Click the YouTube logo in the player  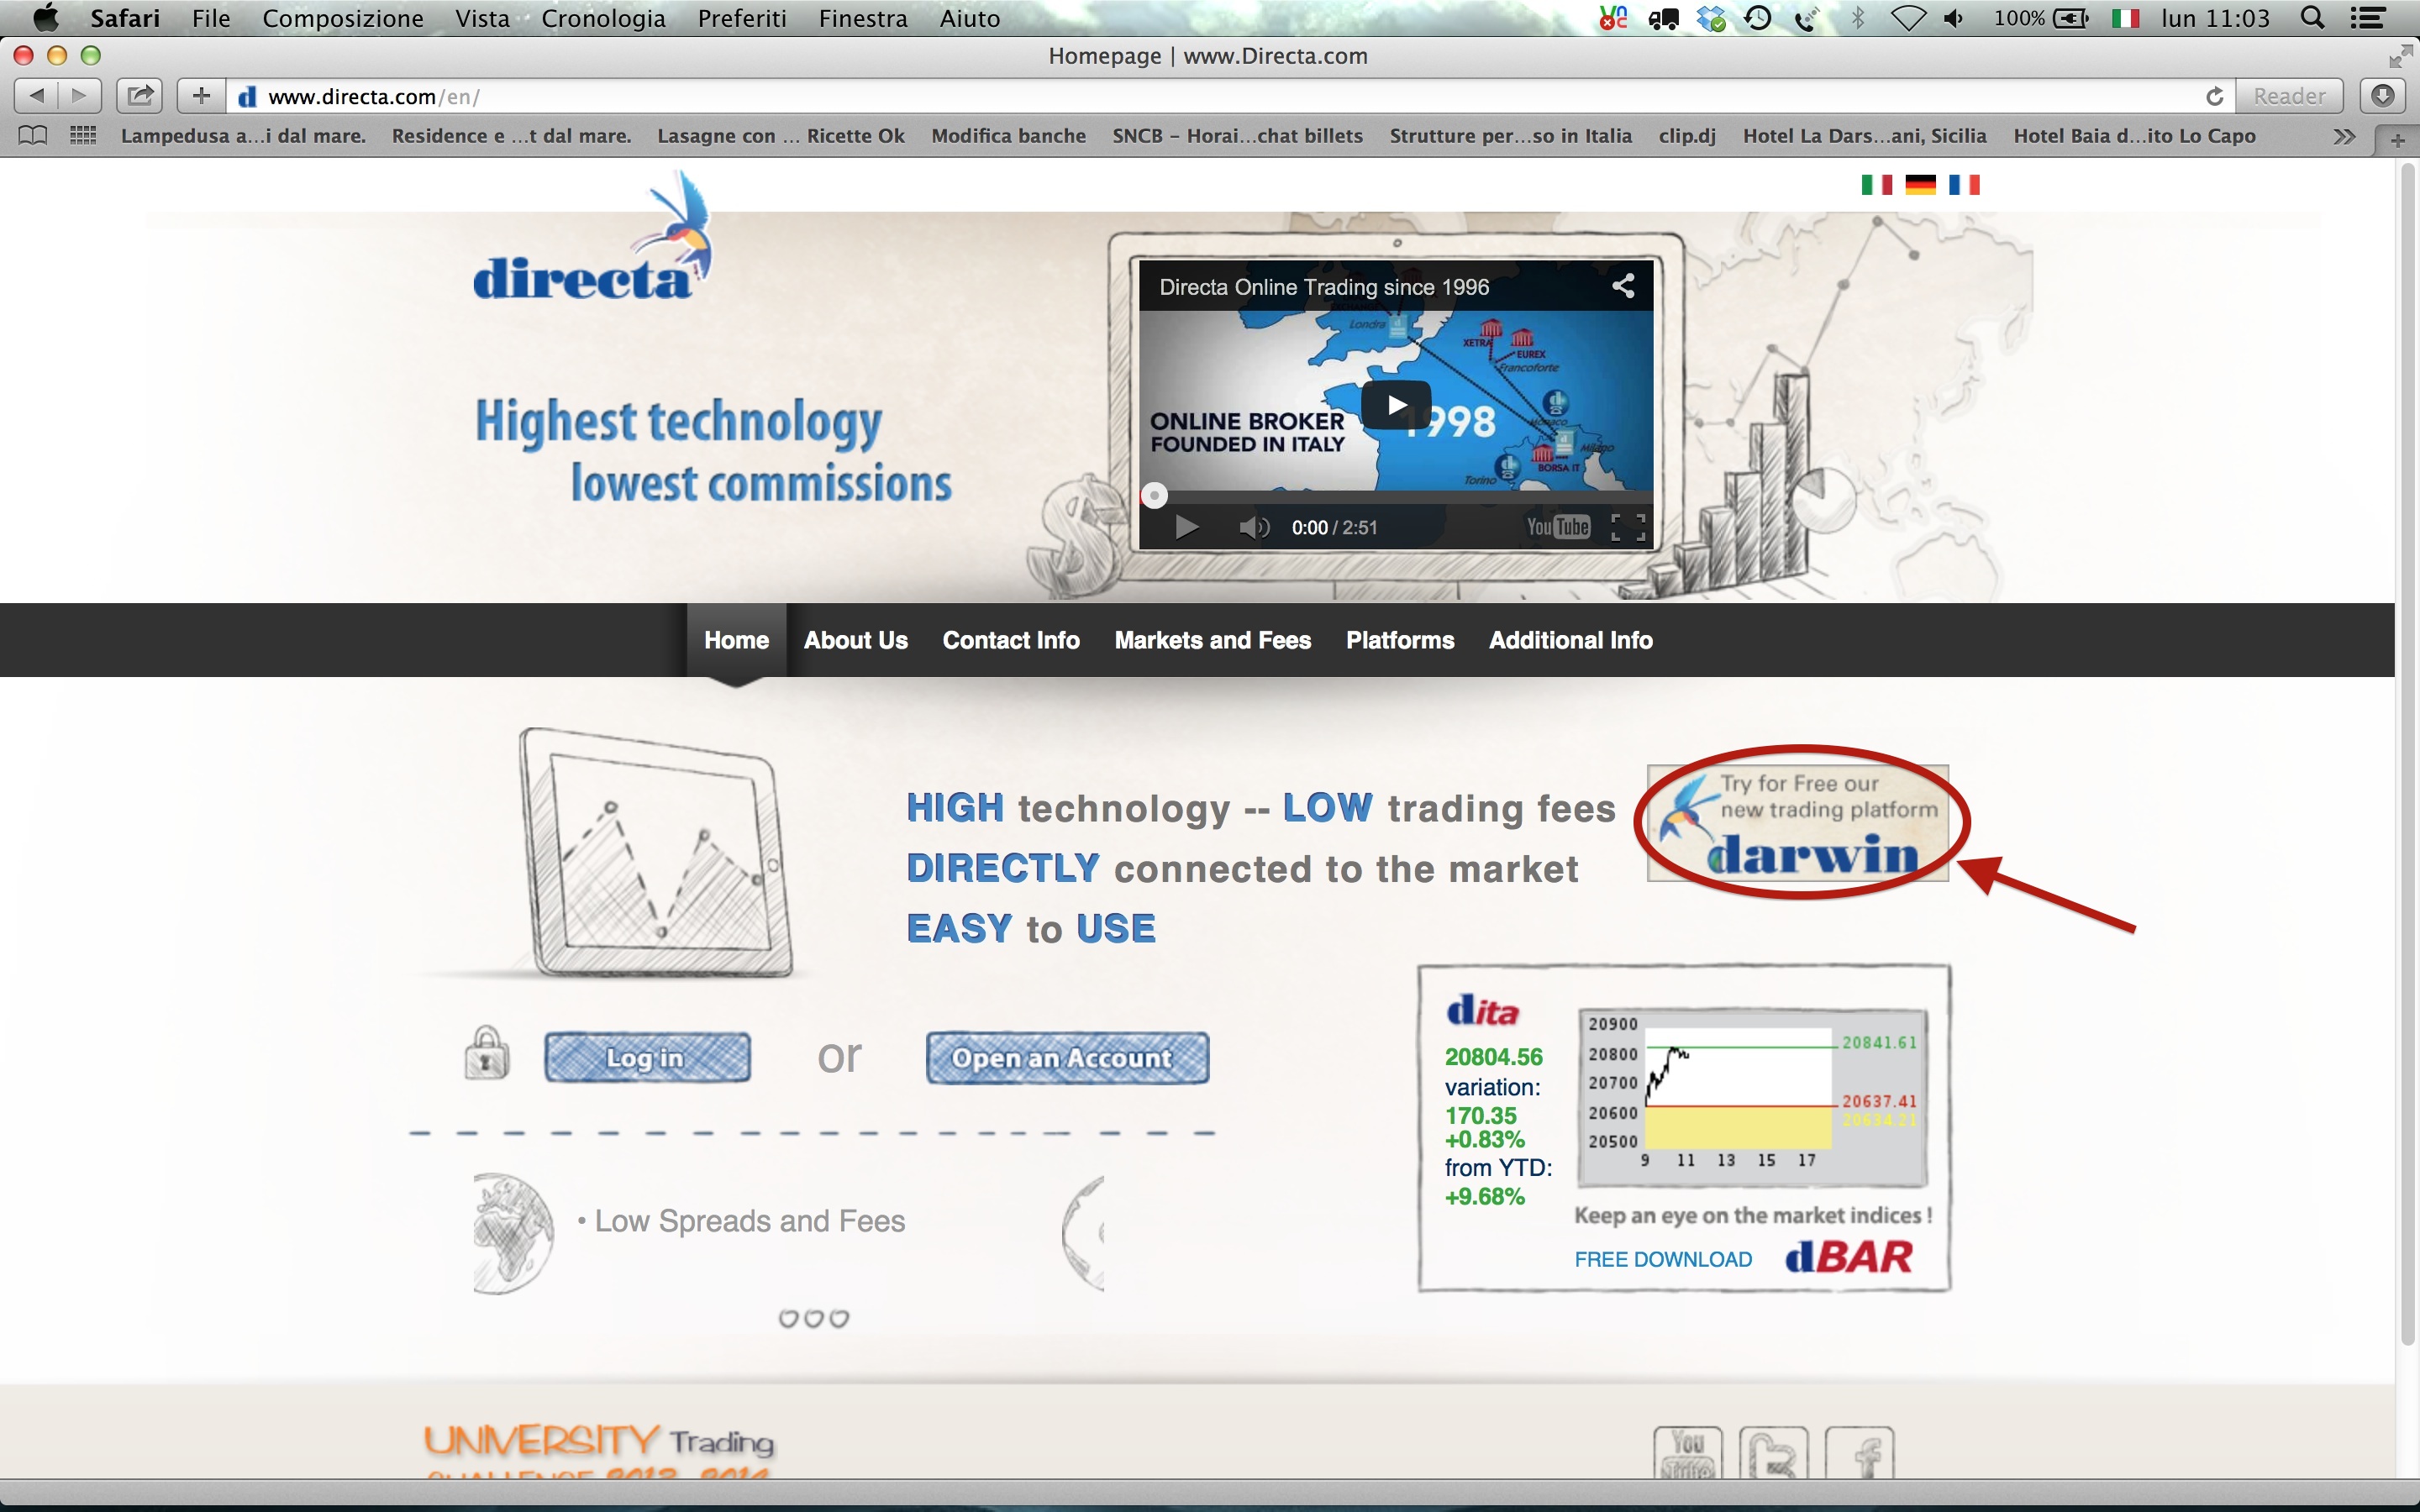[x=1558, y=527]
